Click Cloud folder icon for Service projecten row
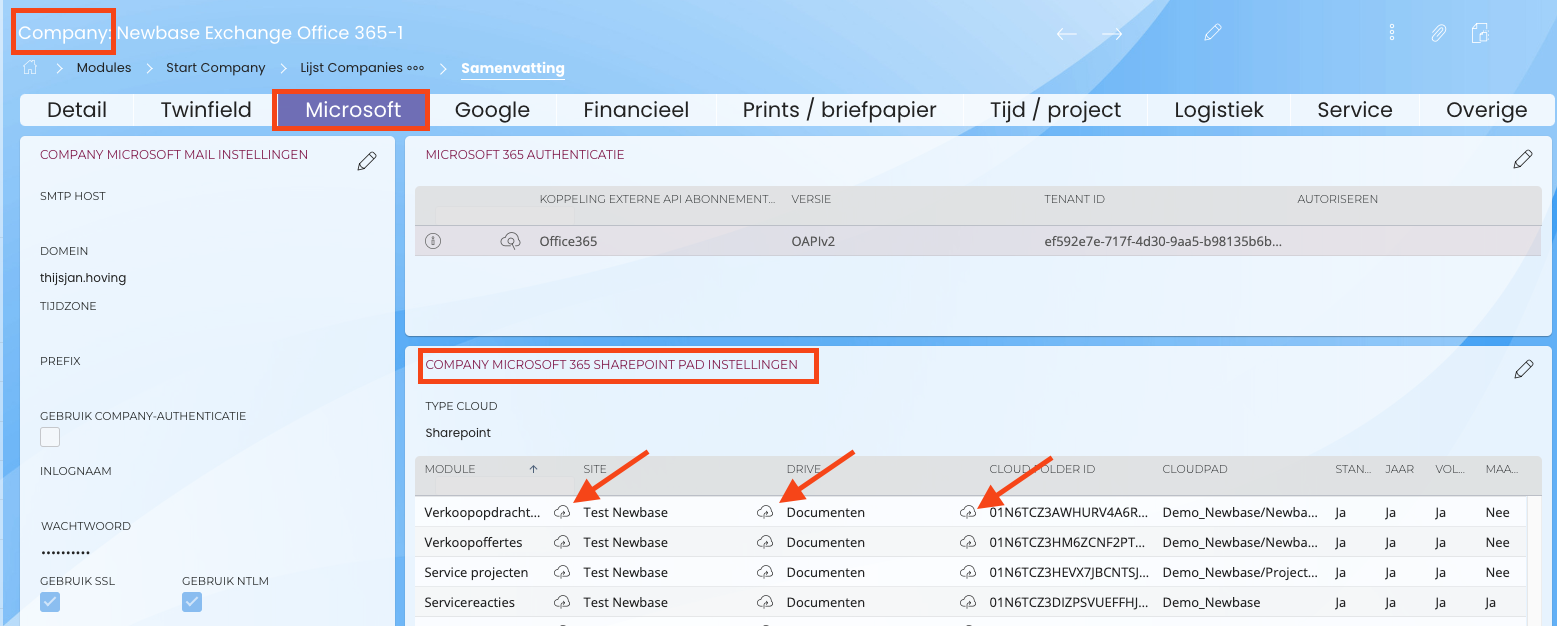Image resolution: width=1557 pixels, height=626 pixels. point(968,572)
